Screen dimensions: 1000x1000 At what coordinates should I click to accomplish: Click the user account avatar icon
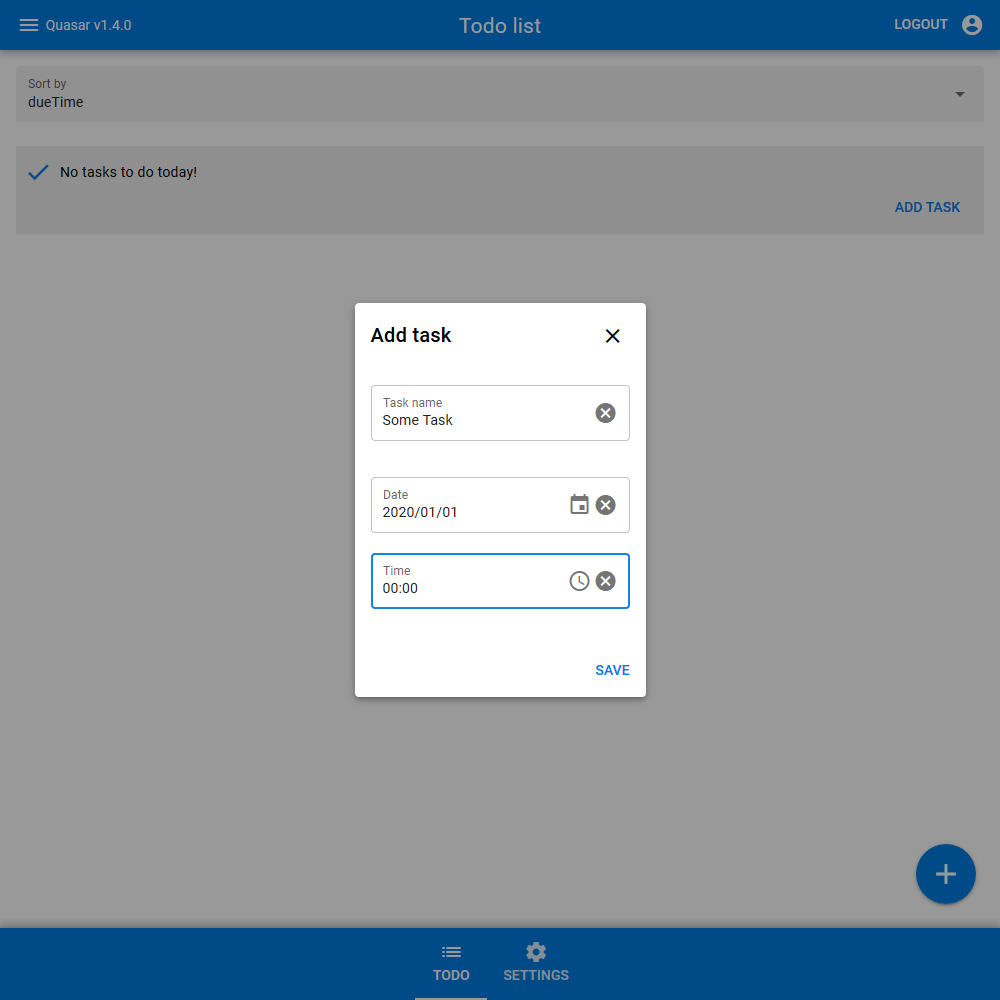971,25
